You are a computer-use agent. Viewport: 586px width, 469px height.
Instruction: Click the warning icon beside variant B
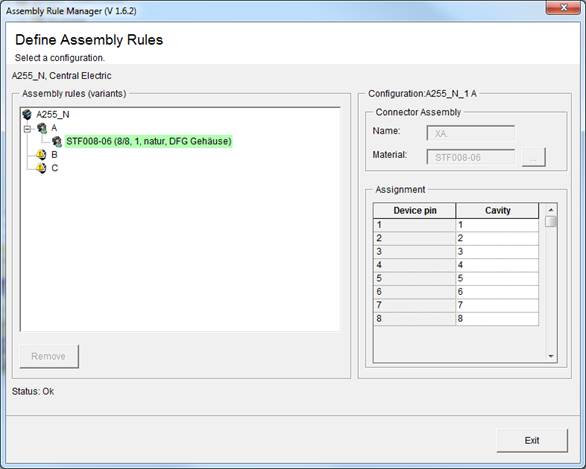tap(41, 154)
